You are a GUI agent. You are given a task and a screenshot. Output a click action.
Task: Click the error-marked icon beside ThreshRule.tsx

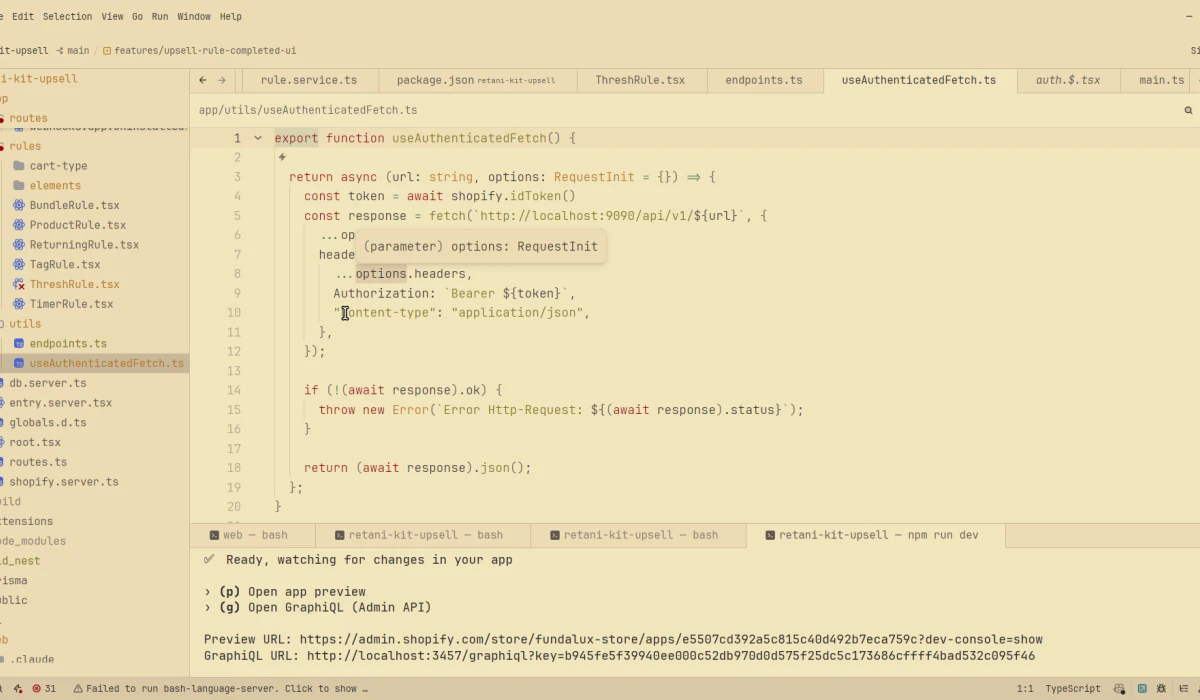19,284
